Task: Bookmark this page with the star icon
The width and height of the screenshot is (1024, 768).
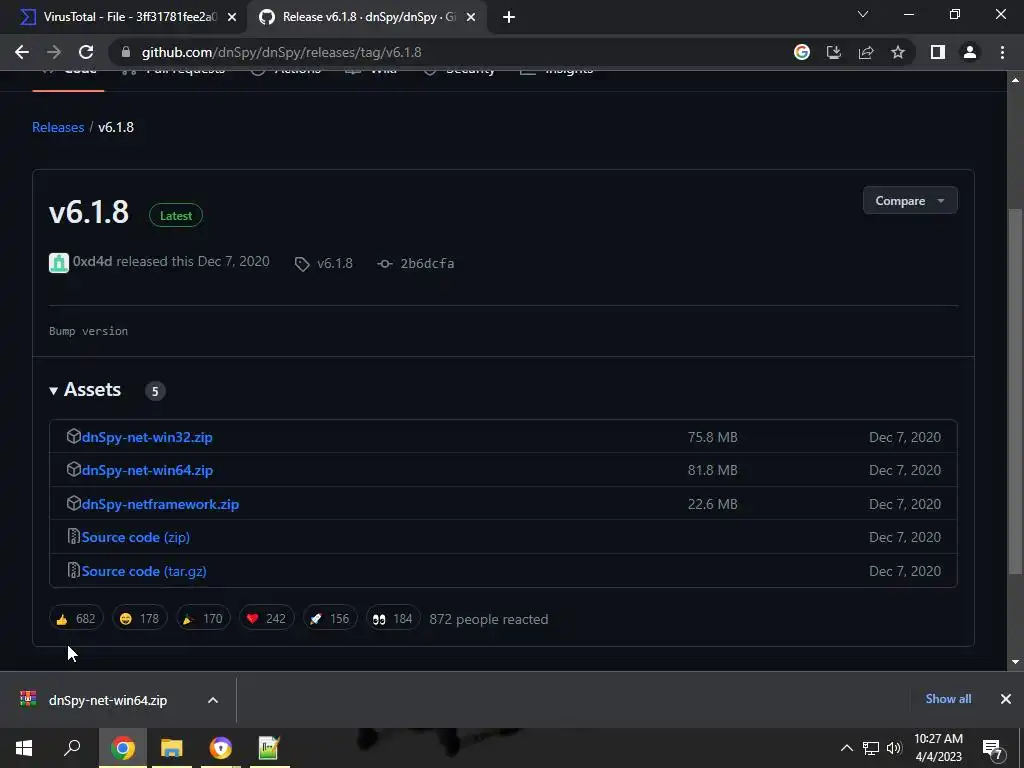Action: 898,52
